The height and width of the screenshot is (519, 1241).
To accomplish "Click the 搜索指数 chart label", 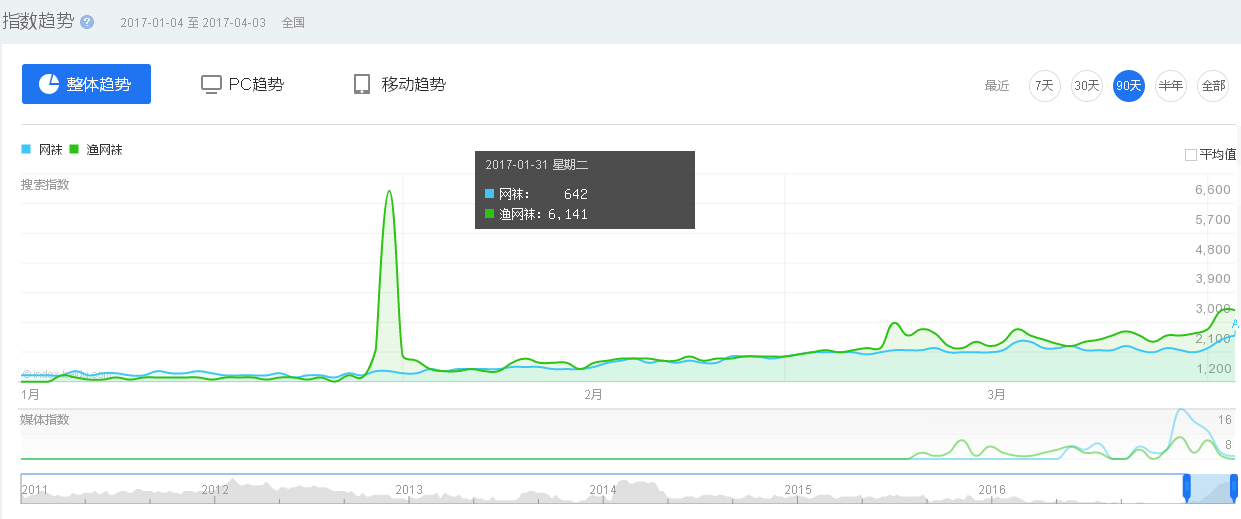I will 45,185.
